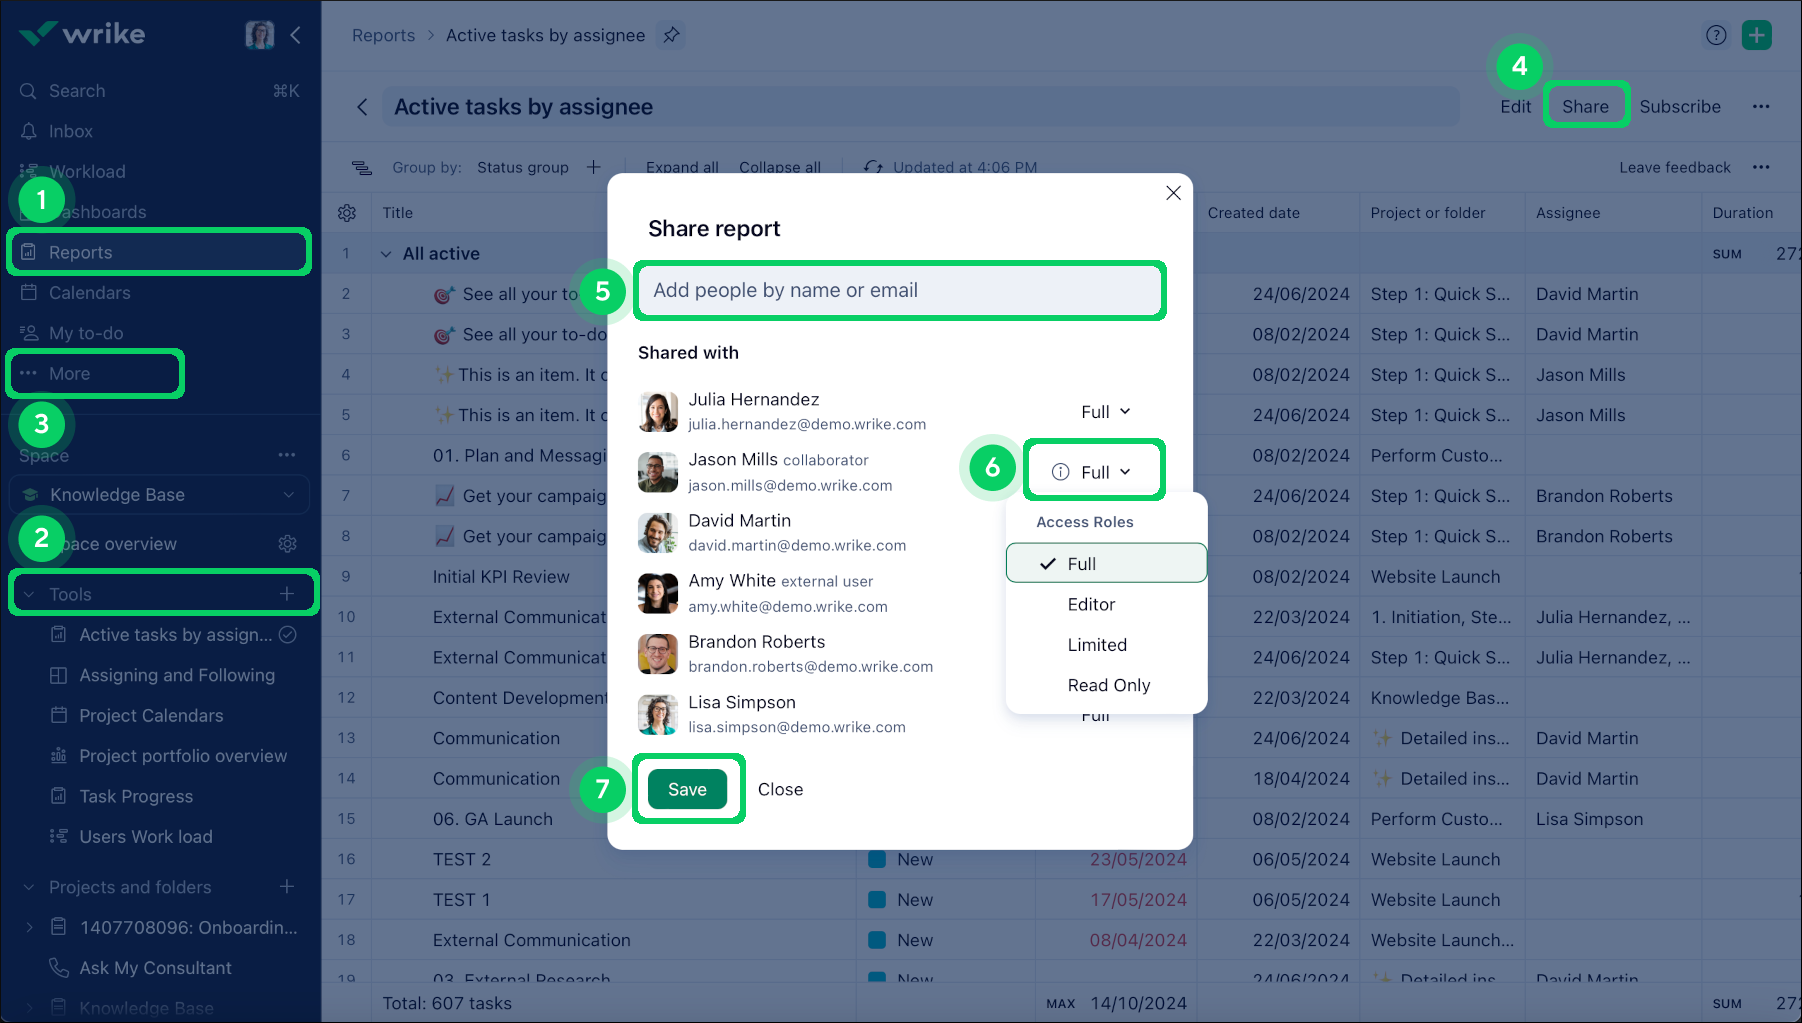Open Calendars from the sidebar
1802x1023 pixels.
point(89,292)
